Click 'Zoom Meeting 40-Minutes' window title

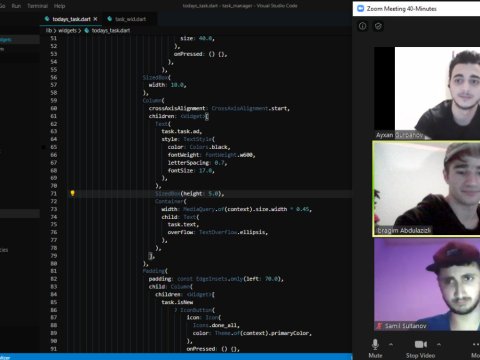tap(402, 9)
